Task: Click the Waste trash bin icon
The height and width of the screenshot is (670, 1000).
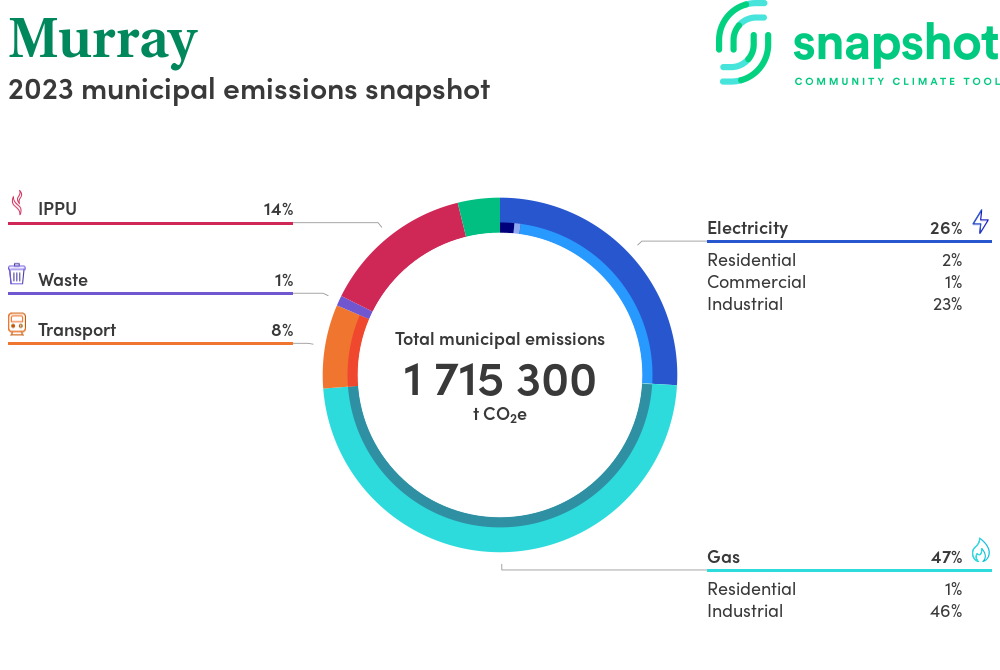Action: (x=16, y=275)
